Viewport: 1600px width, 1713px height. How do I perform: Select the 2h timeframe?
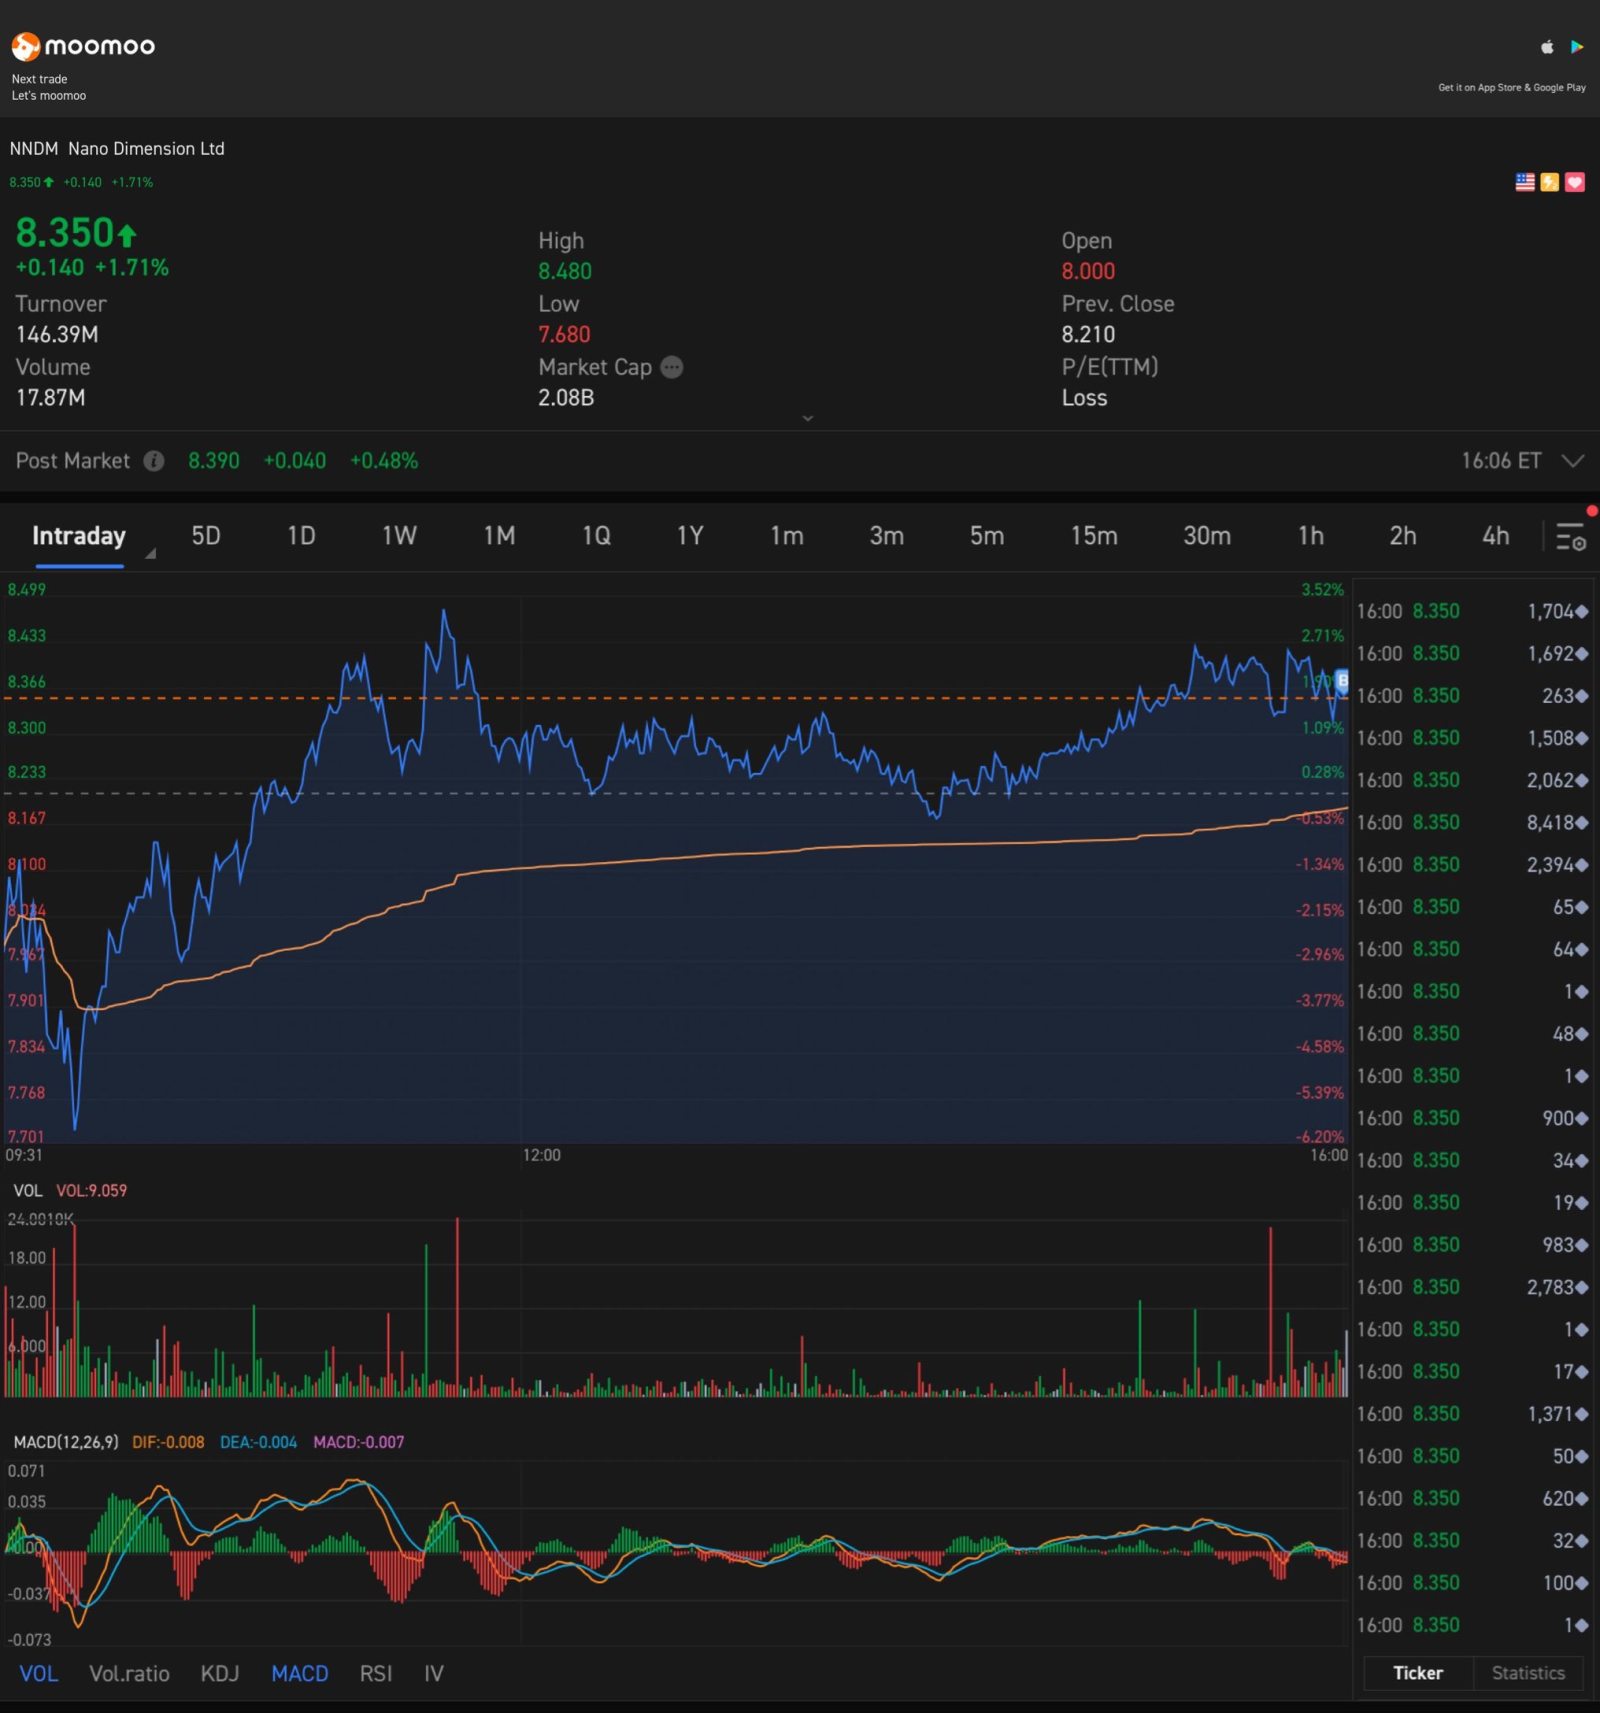pos(1403,536)
